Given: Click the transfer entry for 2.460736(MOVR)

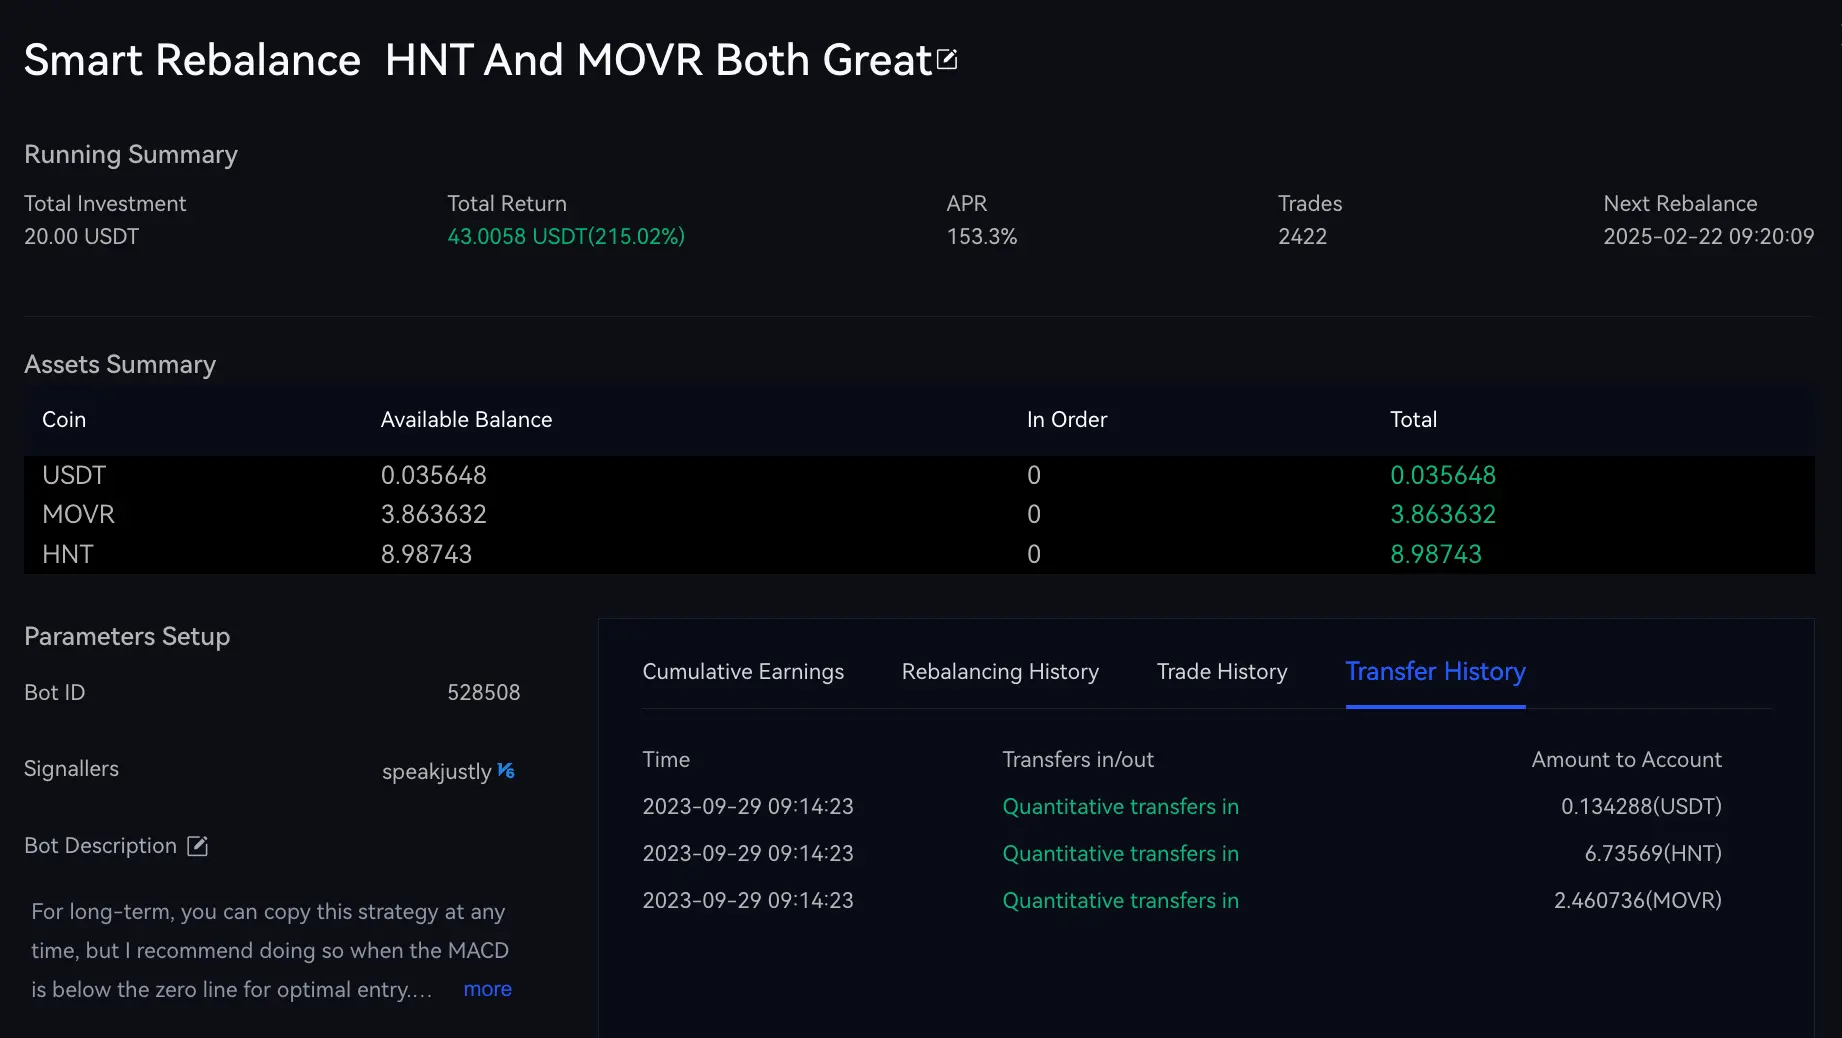Looking at the screenshot, I should (1637, 901).
